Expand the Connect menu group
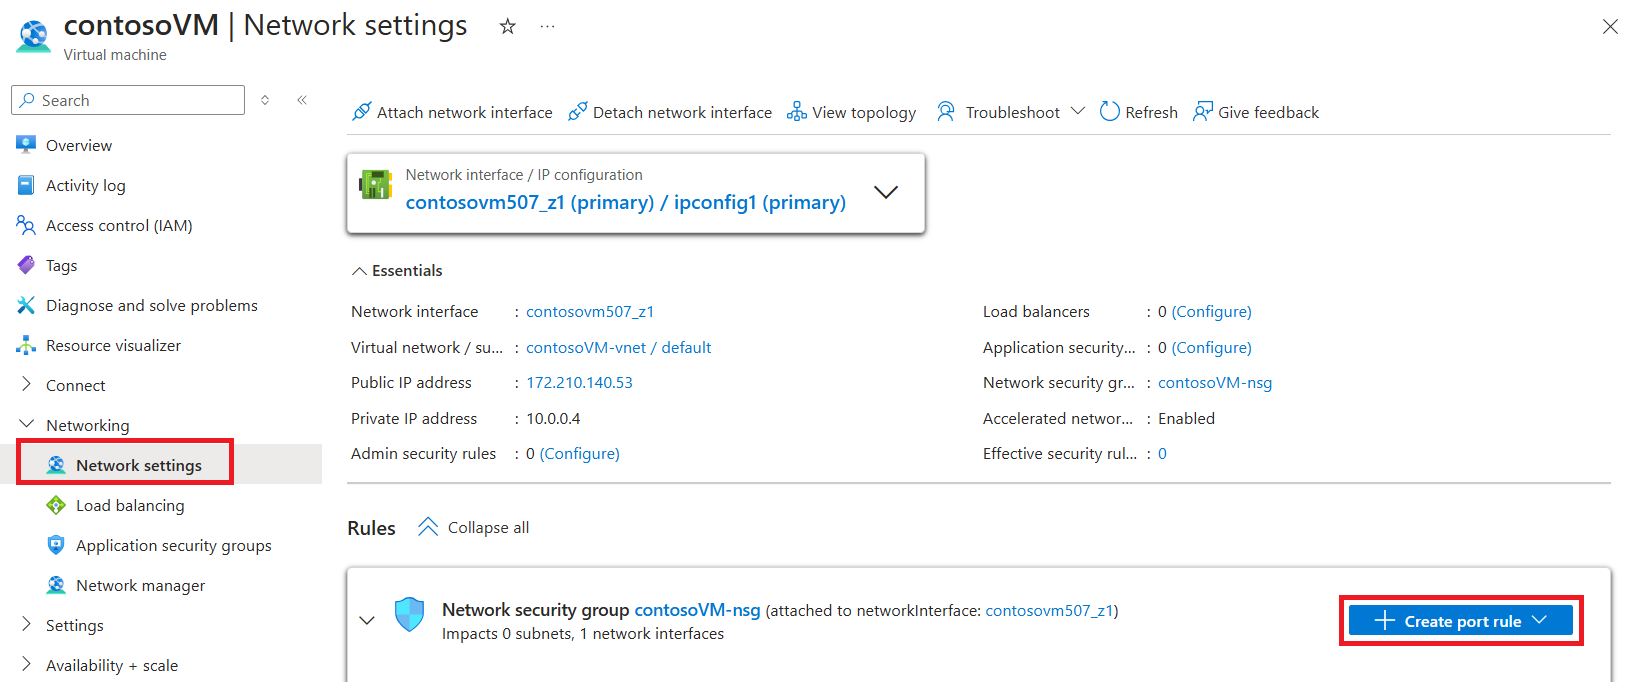 [x=27, y=385]
